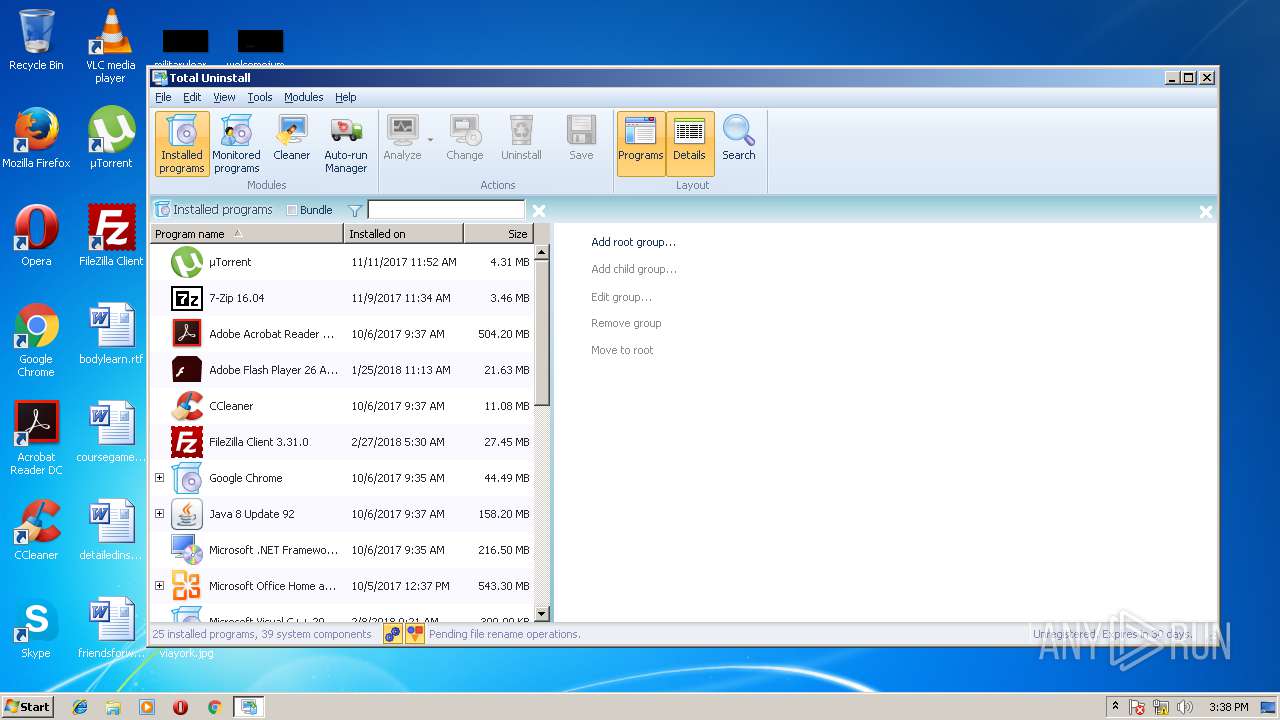Show hidden system tray icons
The width and height of the screenshot is (1280, 720).
tap(1115, 706)
